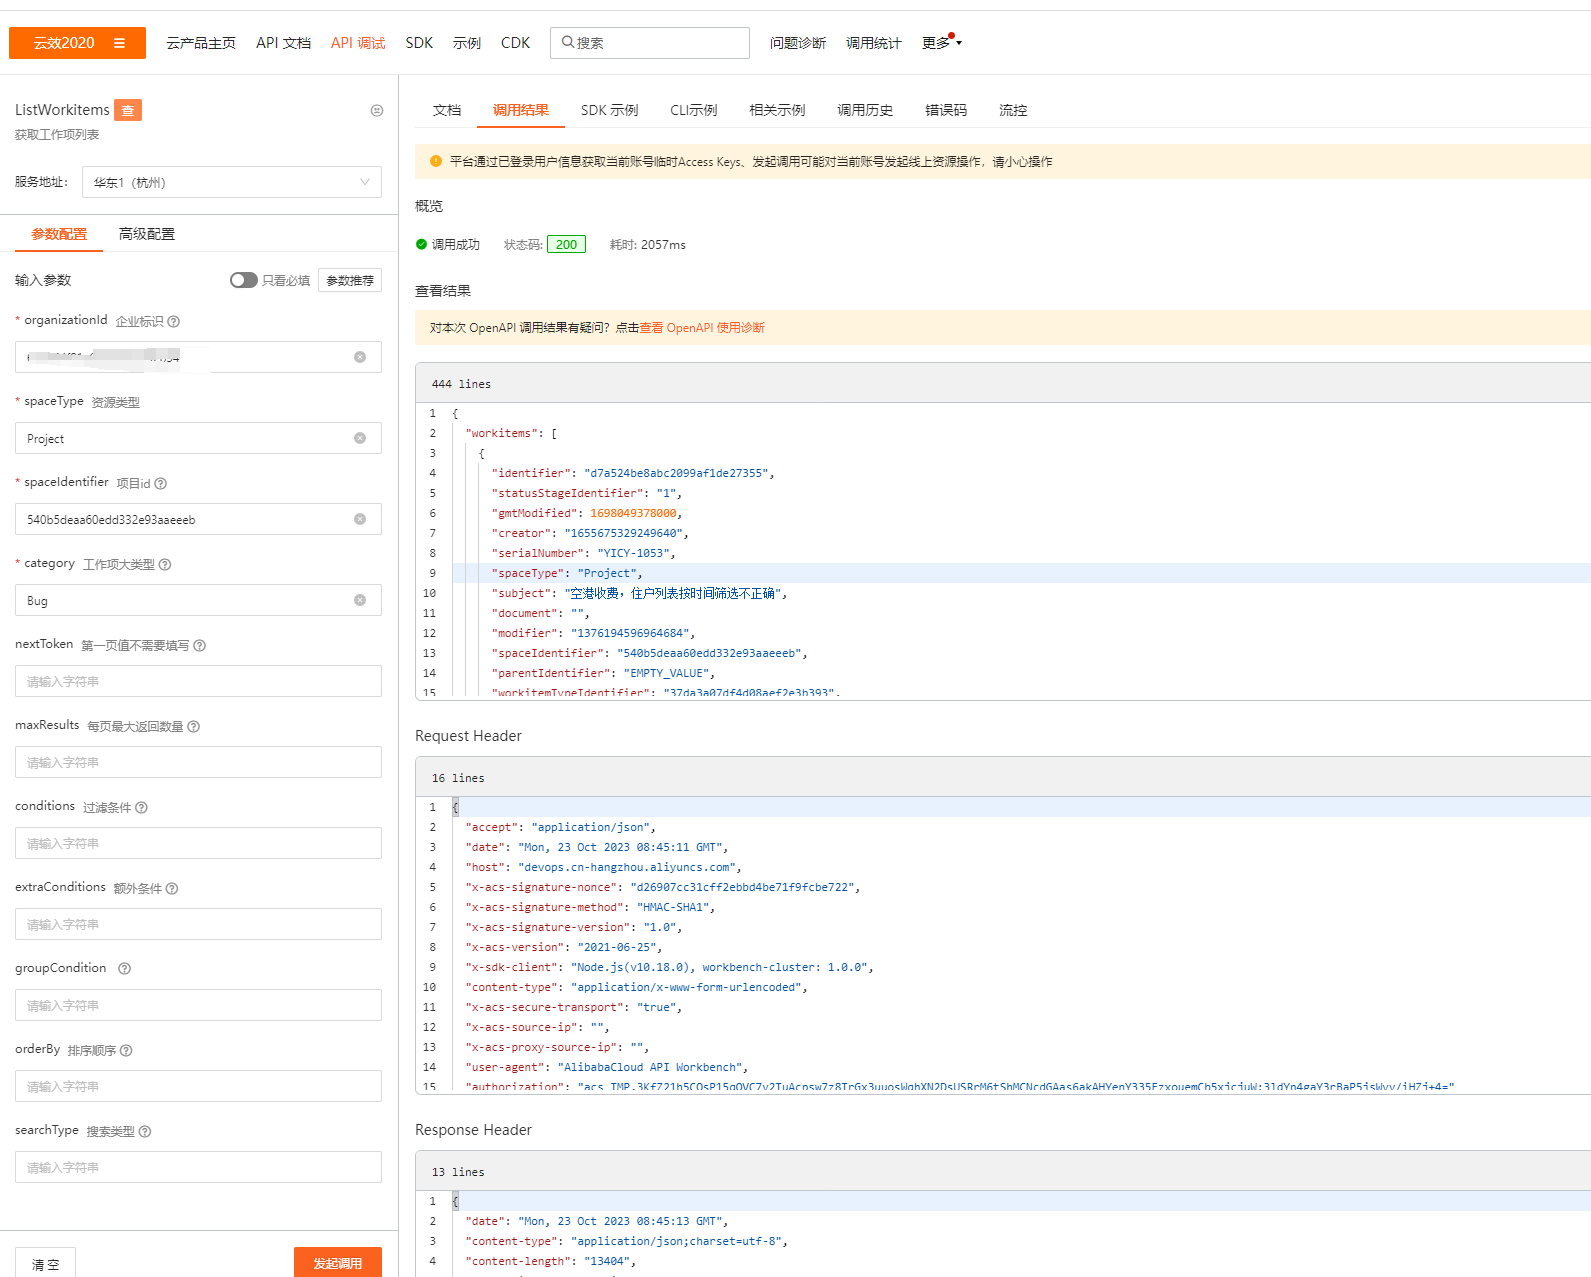Image resolution: width=1591 pixels, height=1277 pixels.
Task: Open help icon for extraConditions 额外条件
Action: 172,888
